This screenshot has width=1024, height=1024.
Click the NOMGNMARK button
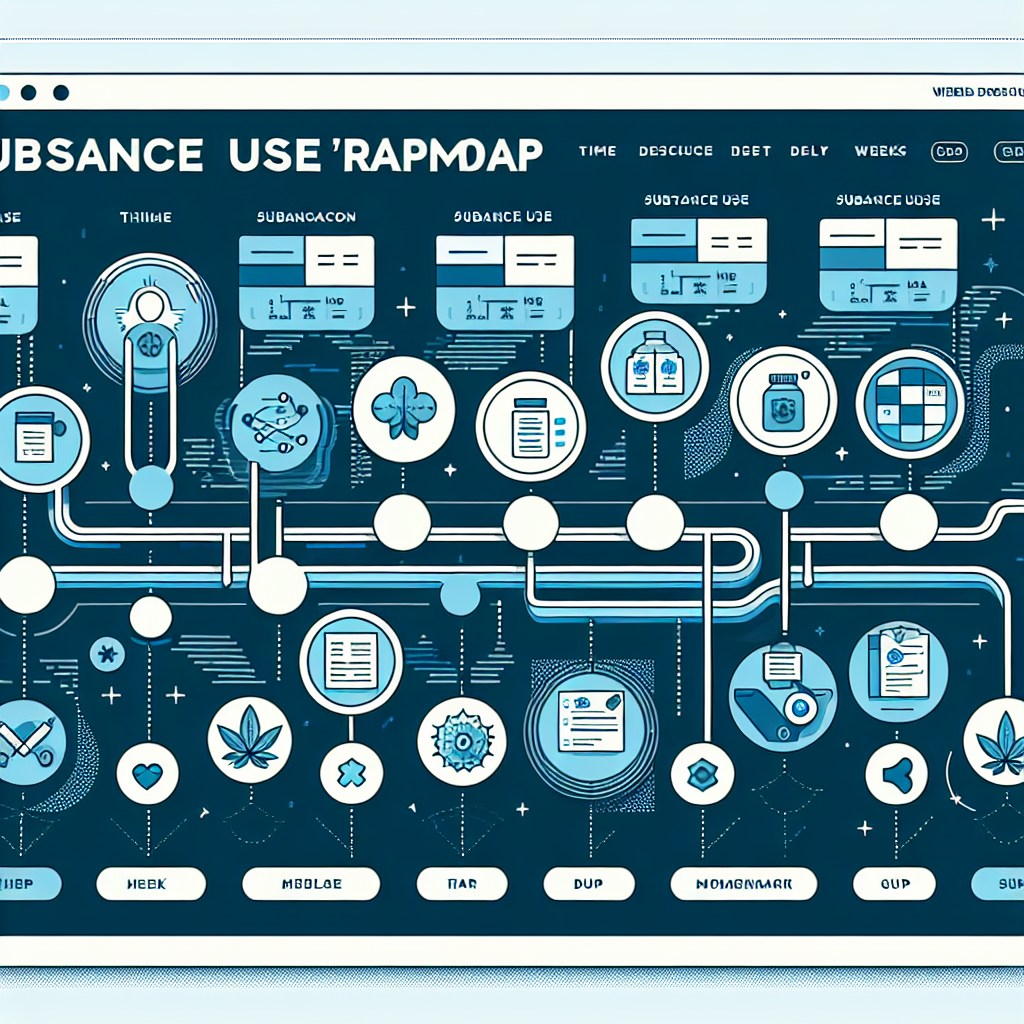pyautogui.click(x=743, y=883)
